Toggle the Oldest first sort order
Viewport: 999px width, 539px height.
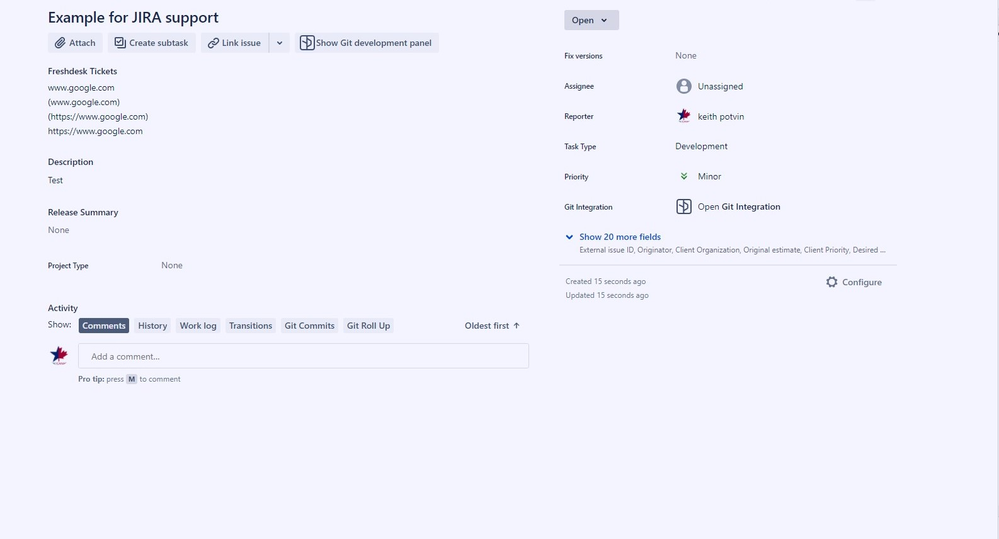point(492,326)
